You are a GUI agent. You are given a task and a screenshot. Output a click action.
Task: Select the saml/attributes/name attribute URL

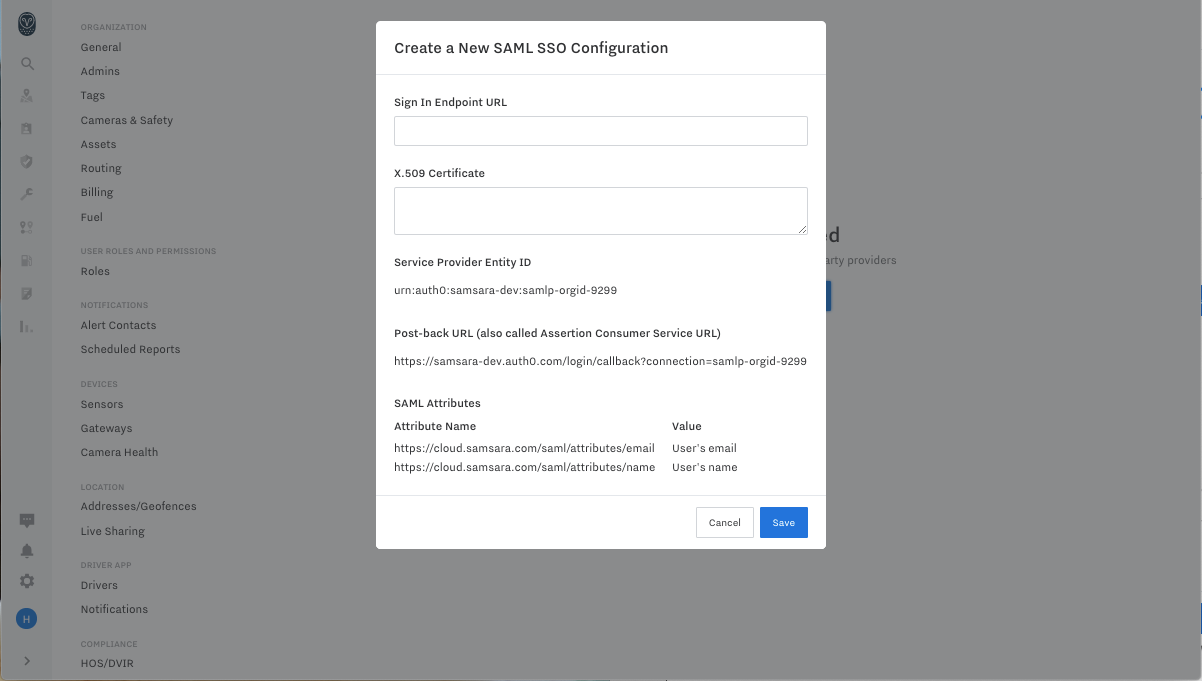[525, 467]
